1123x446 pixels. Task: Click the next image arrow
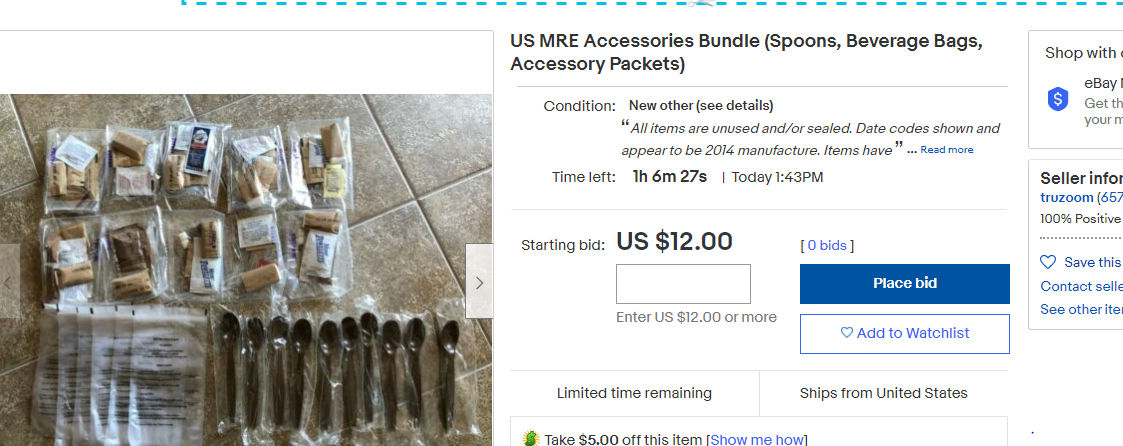pyautogui.click(x=479, y=282)
